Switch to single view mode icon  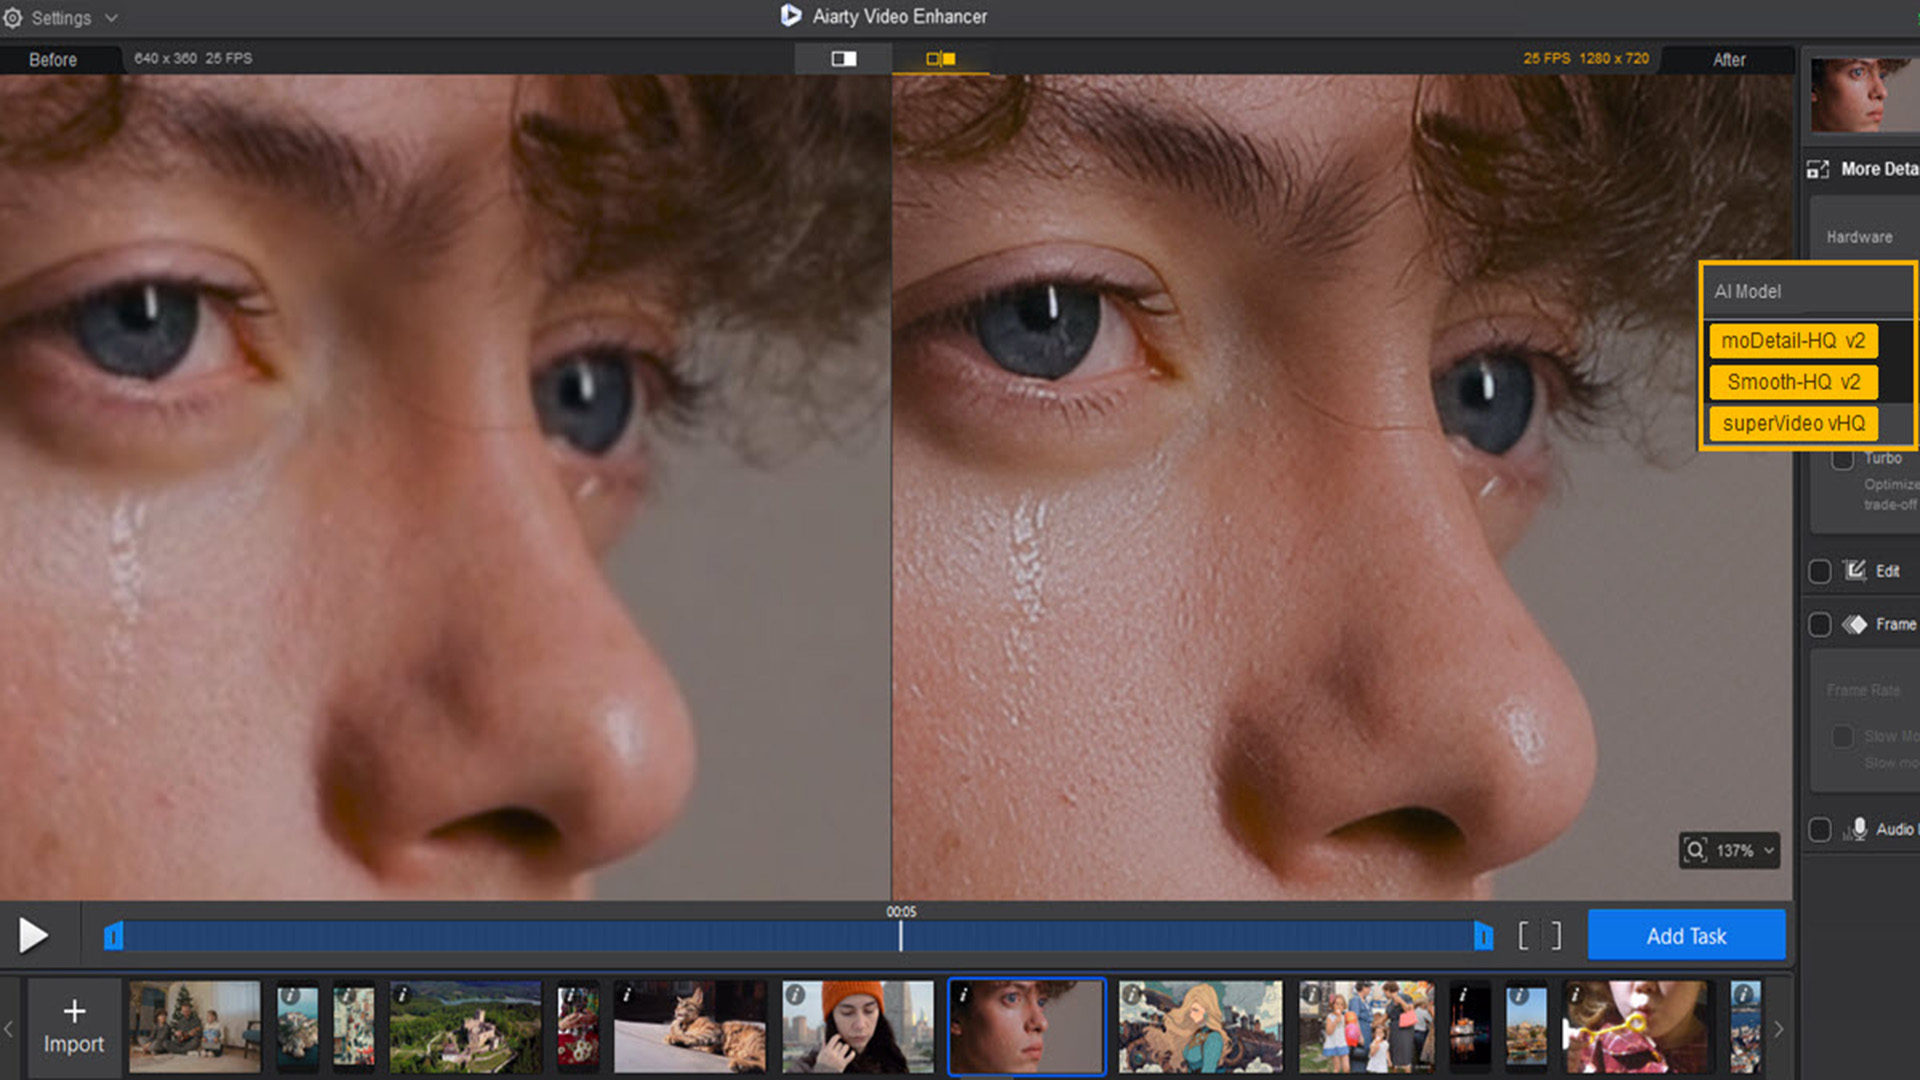pos(843,59)
